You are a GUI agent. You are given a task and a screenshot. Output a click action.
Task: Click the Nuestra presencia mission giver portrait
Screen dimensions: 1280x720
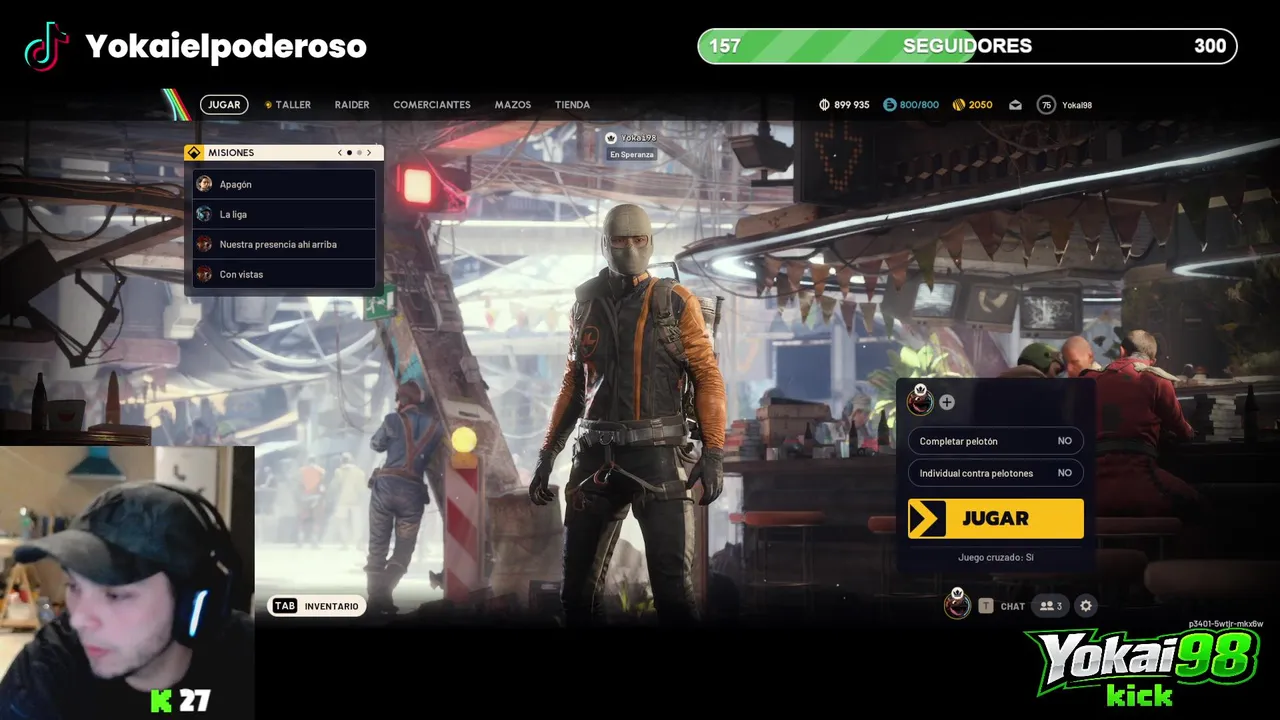pos(204,244)
